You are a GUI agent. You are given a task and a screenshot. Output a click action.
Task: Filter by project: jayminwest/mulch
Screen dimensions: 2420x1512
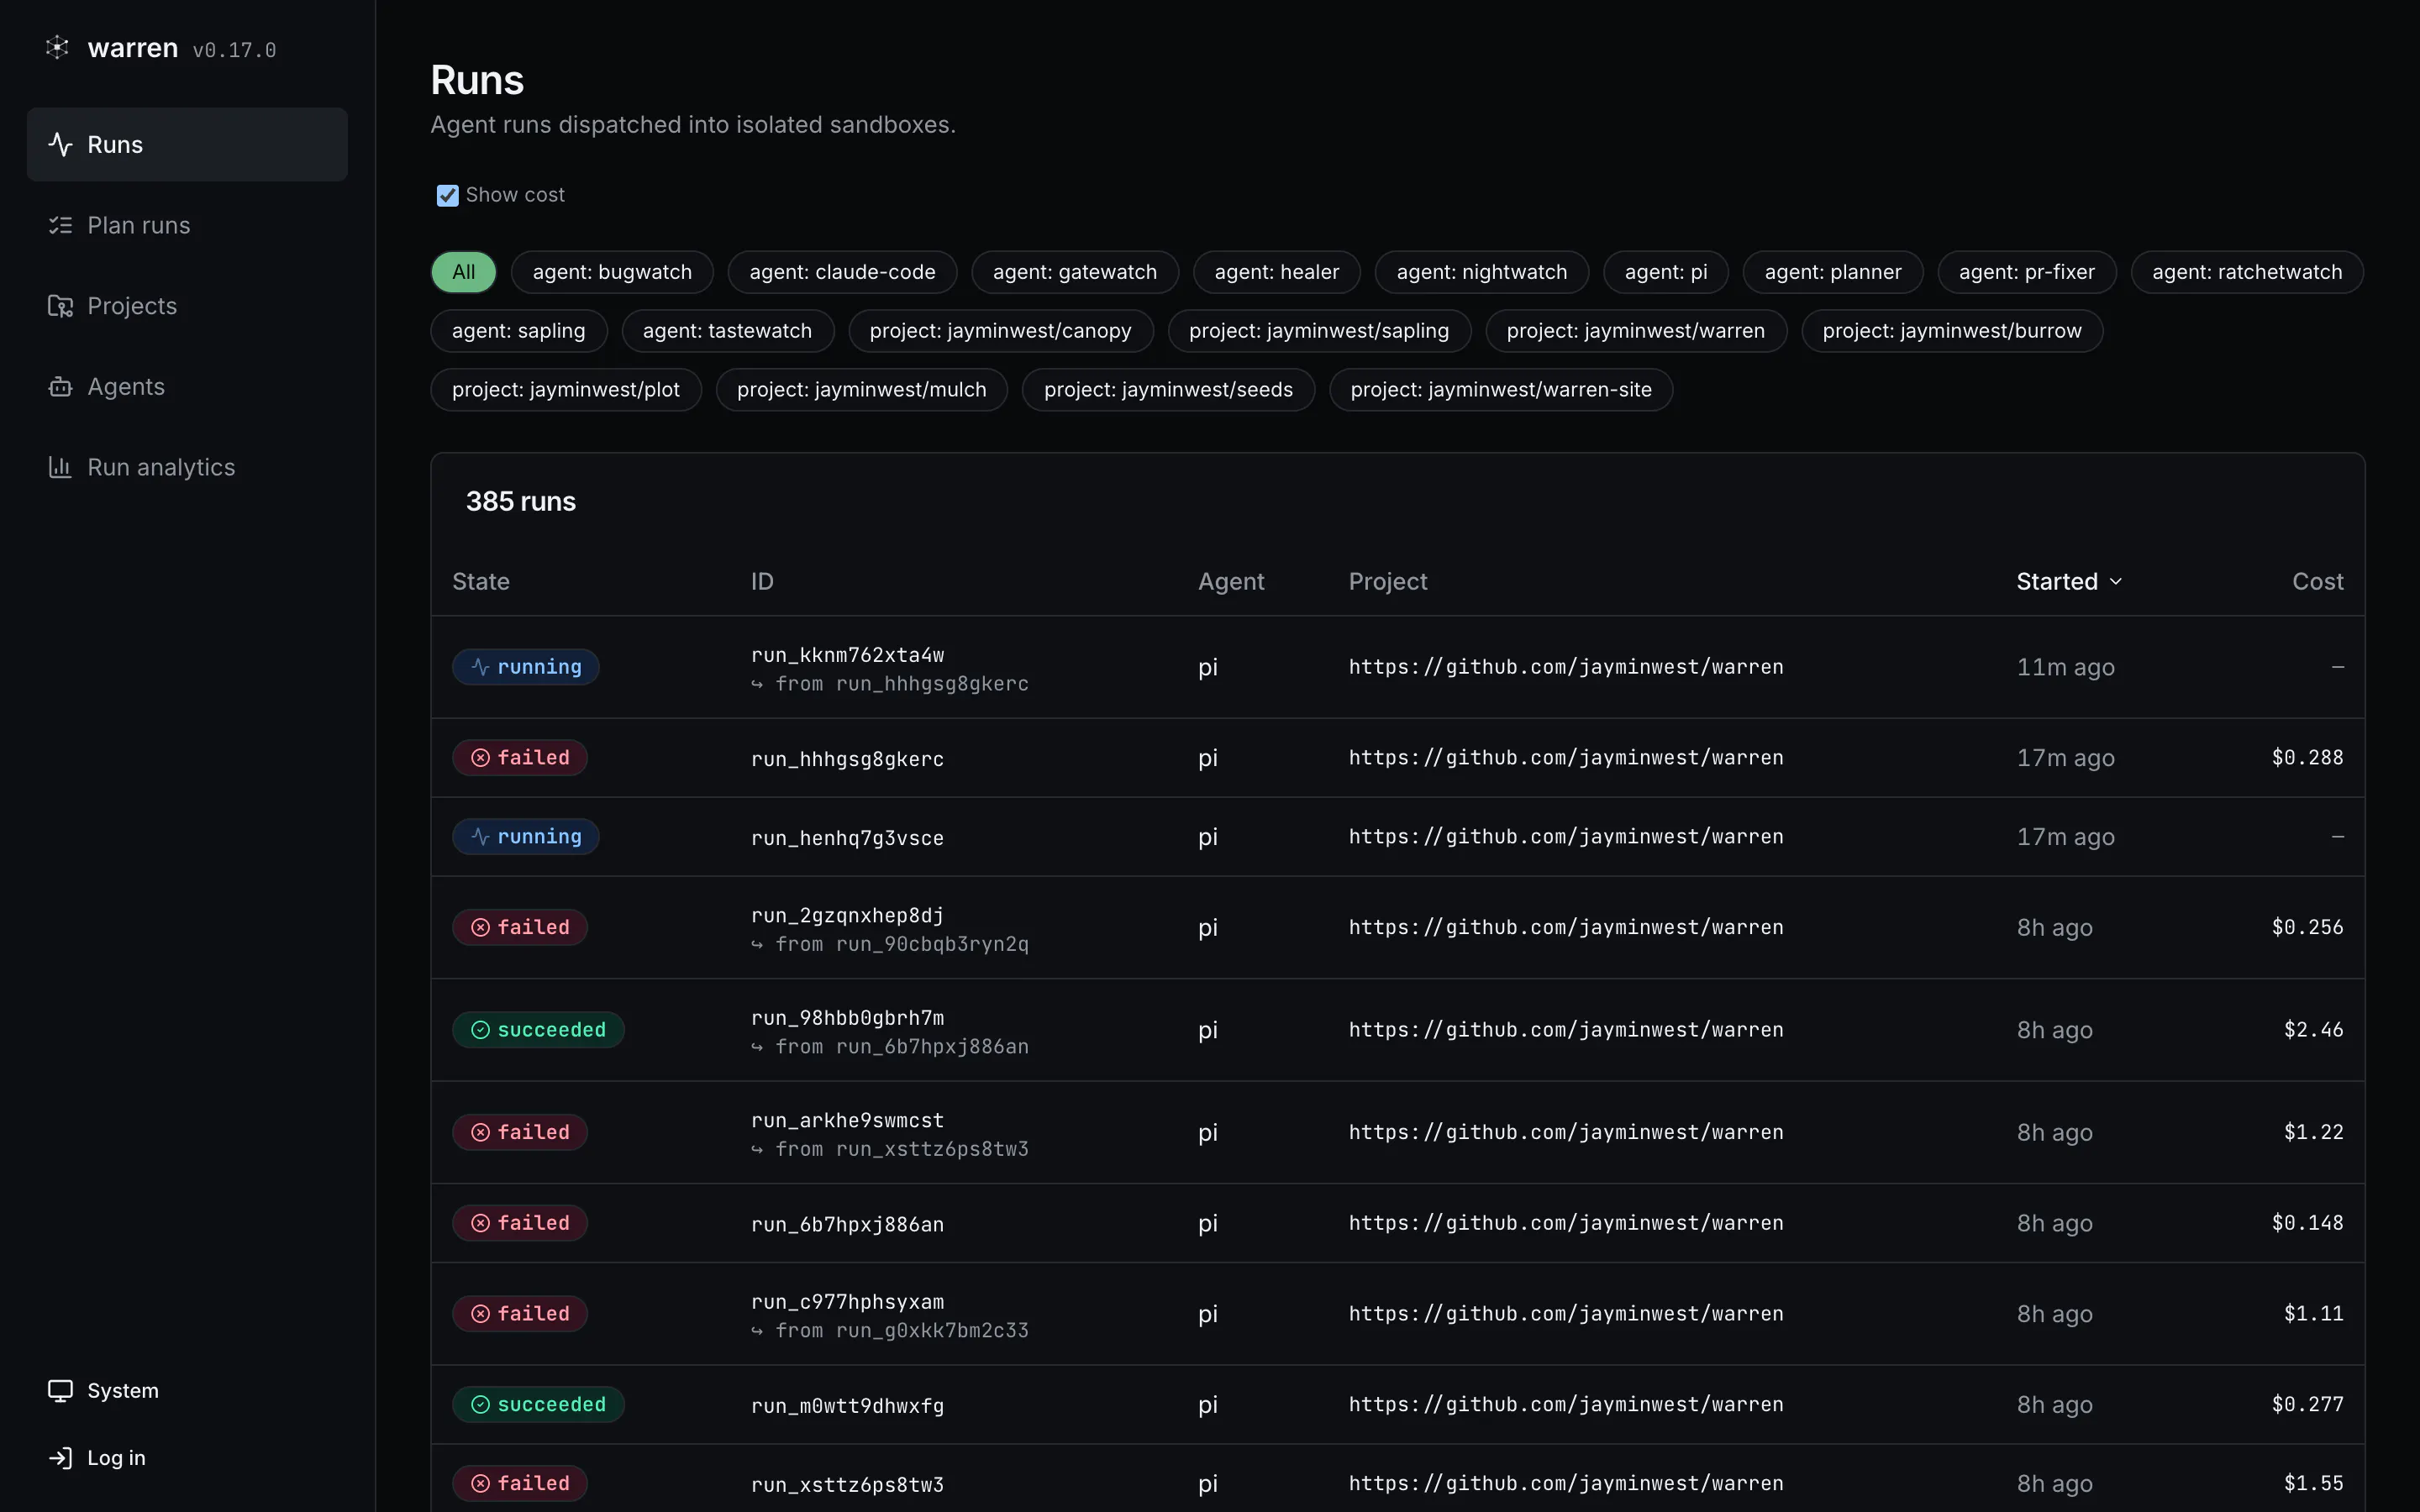(x=862, y=390)
